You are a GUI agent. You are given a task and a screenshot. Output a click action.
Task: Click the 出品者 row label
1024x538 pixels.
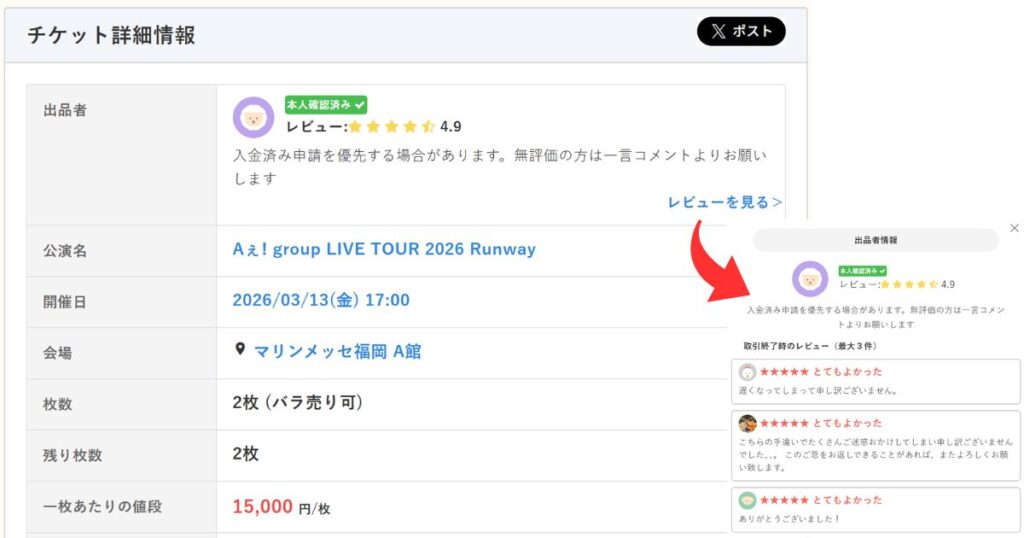(x=65, y=110)
